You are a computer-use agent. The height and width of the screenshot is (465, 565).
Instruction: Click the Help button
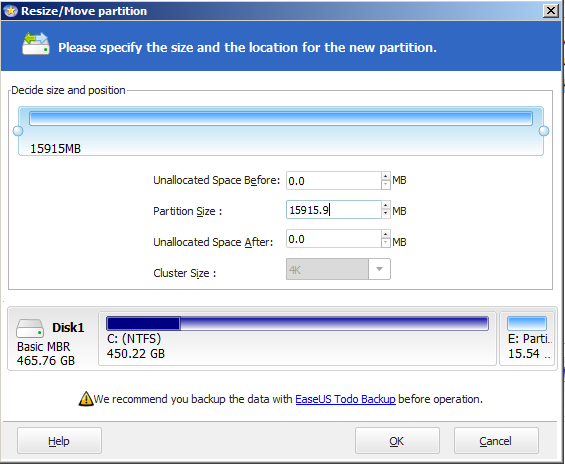(59, 441)
